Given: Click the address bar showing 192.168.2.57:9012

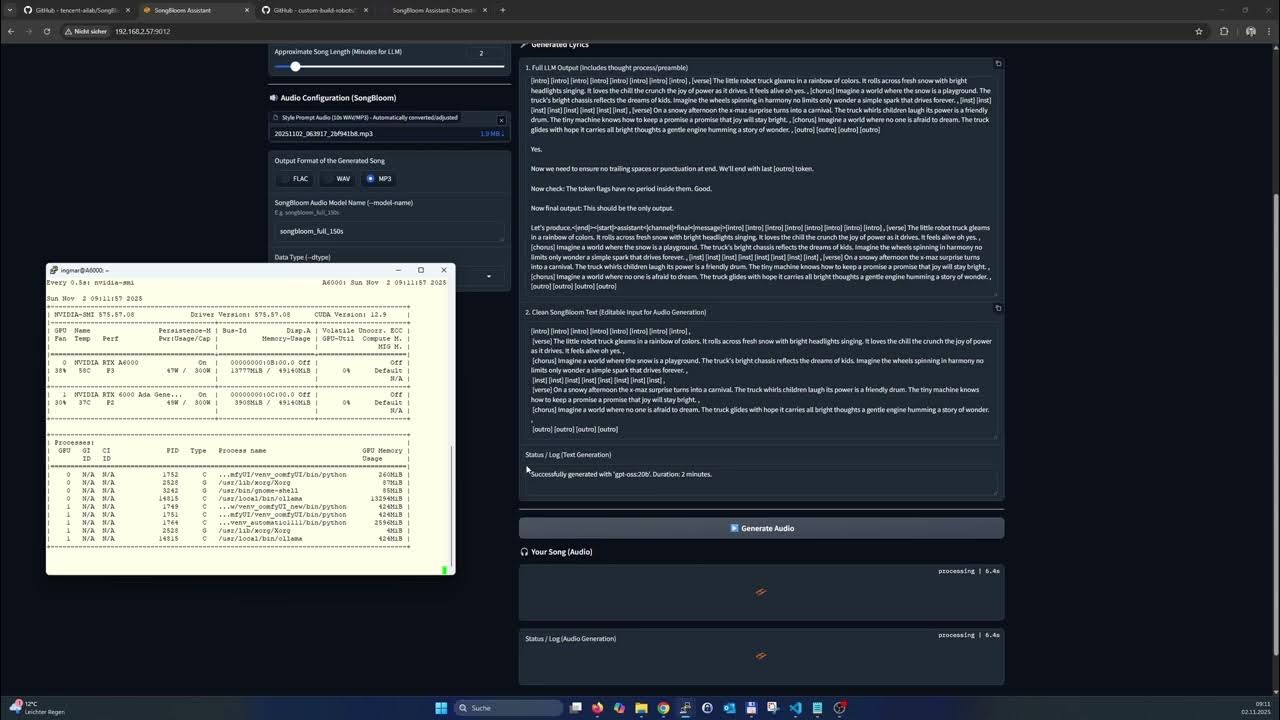Looking at the screenshot, I should [x=142, y=31].
